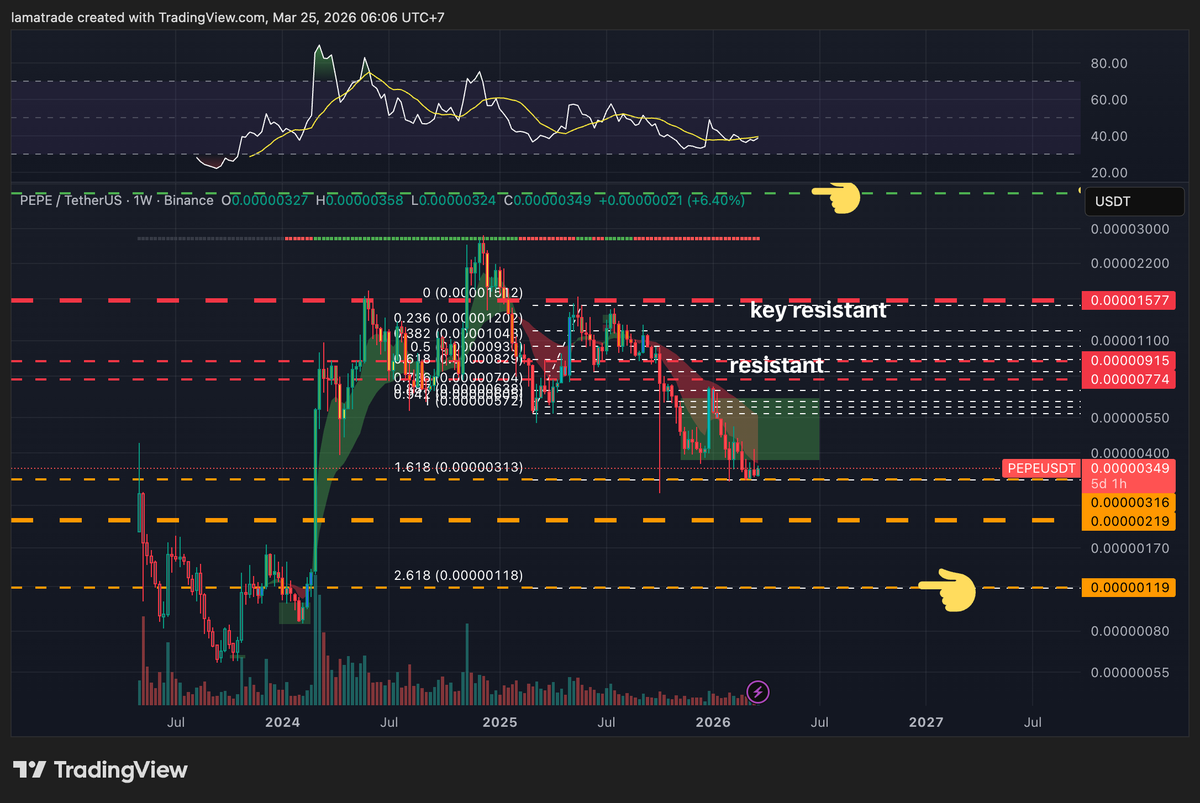This screenshot has height=803, width=1200.
Task: Click the open value O0.00000327
Action: [x=267, y=200]
